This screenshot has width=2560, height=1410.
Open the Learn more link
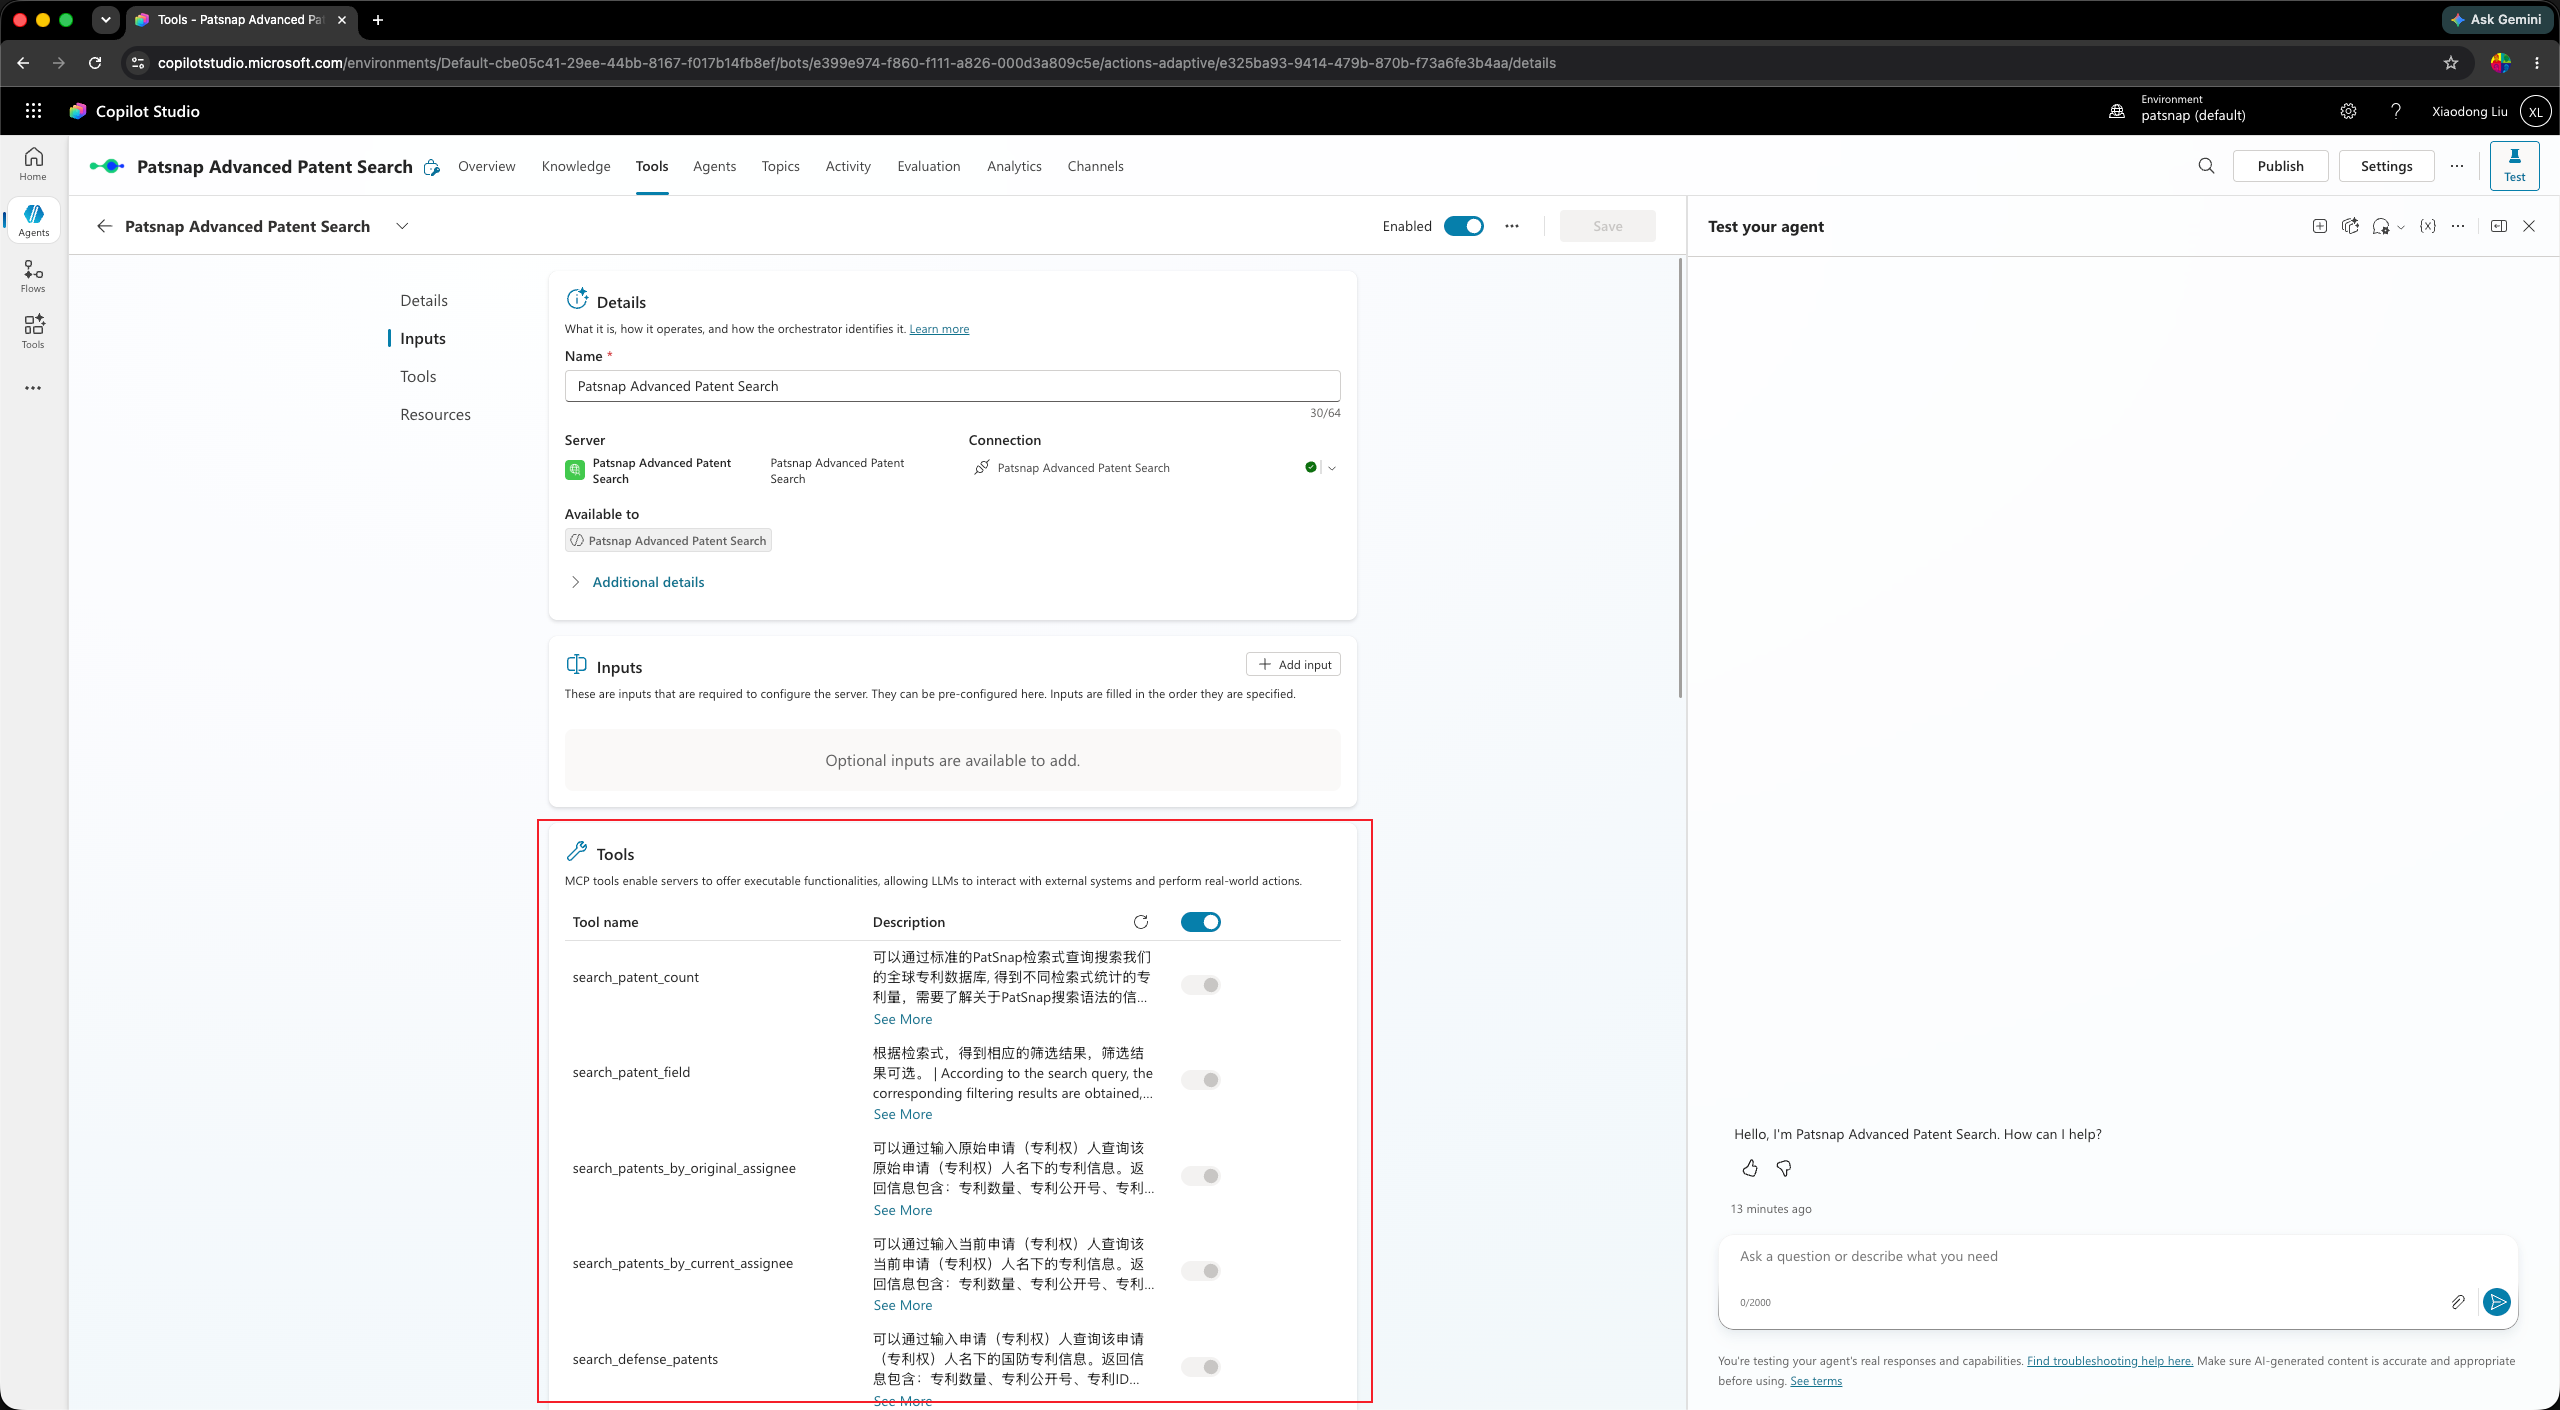pos(939,329)
